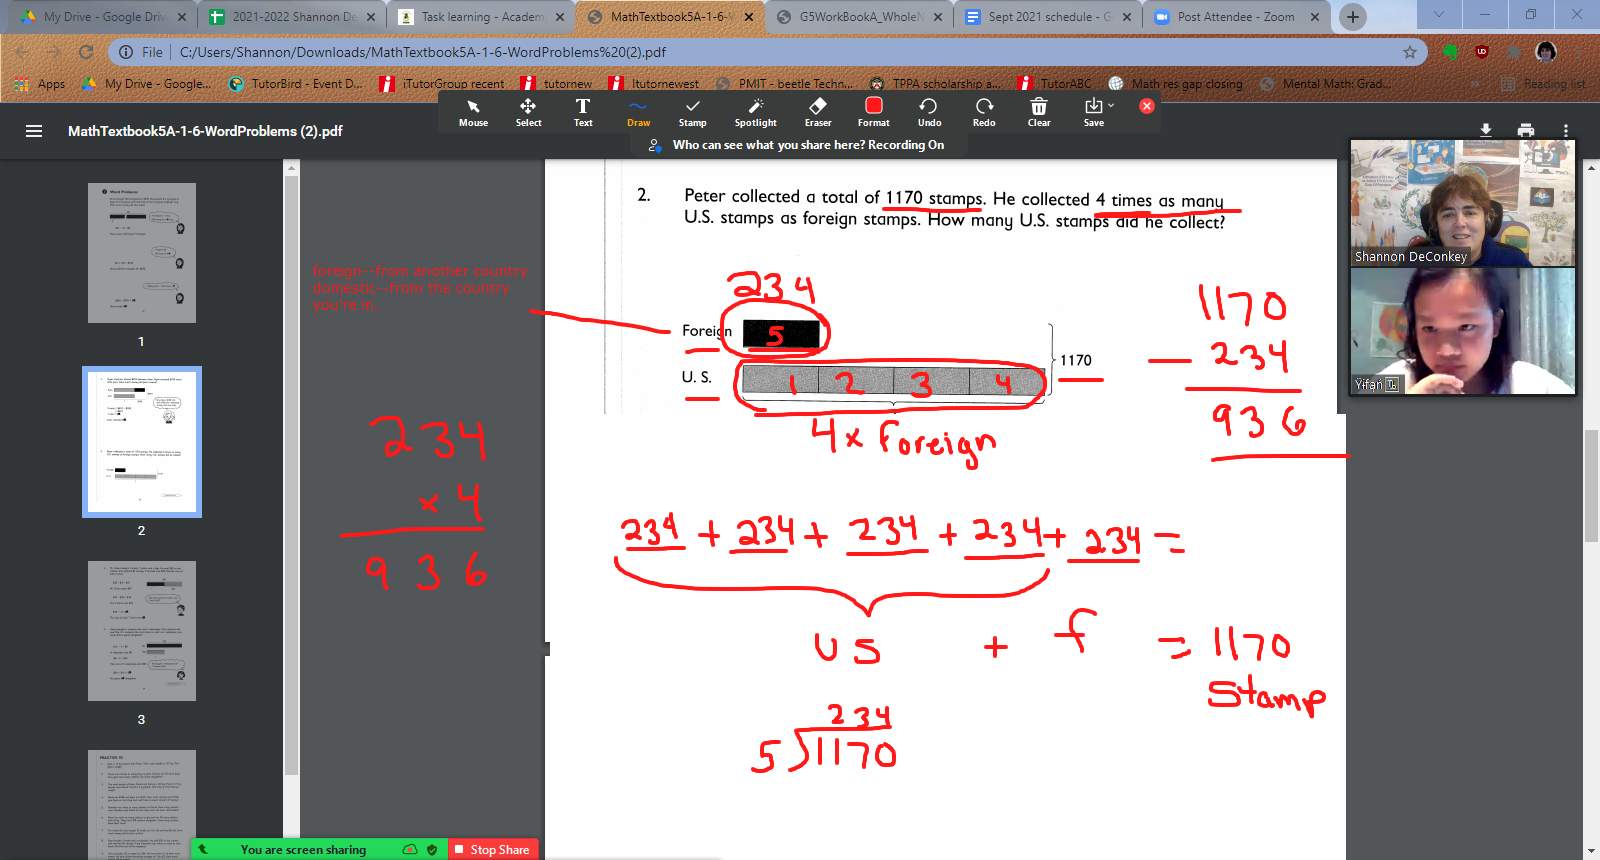Open the Apps bookmark shortcut
The width and height of the screenshot is (1600, 860).
(x=40, y=84)
